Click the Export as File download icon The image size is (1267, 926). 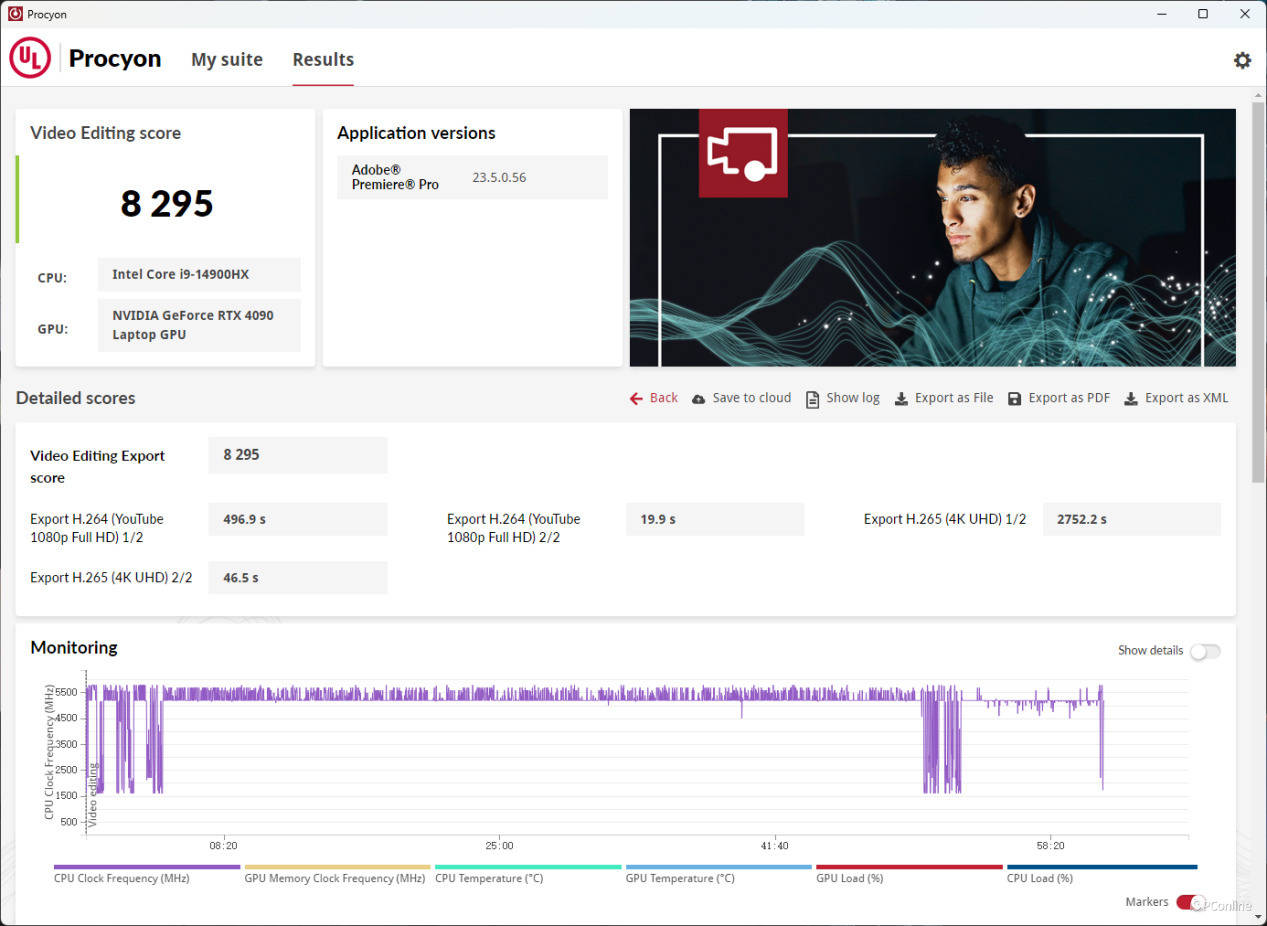[901, 399]
